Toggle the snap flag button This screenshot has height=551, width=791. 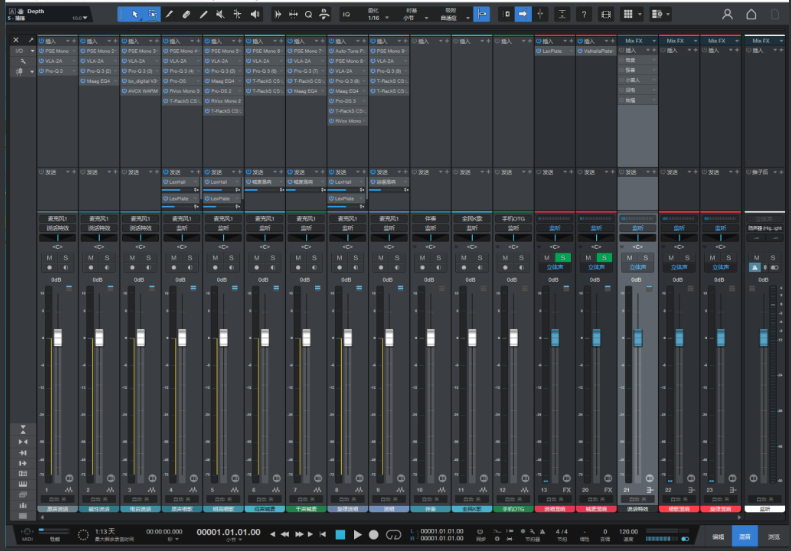(482, 14)
